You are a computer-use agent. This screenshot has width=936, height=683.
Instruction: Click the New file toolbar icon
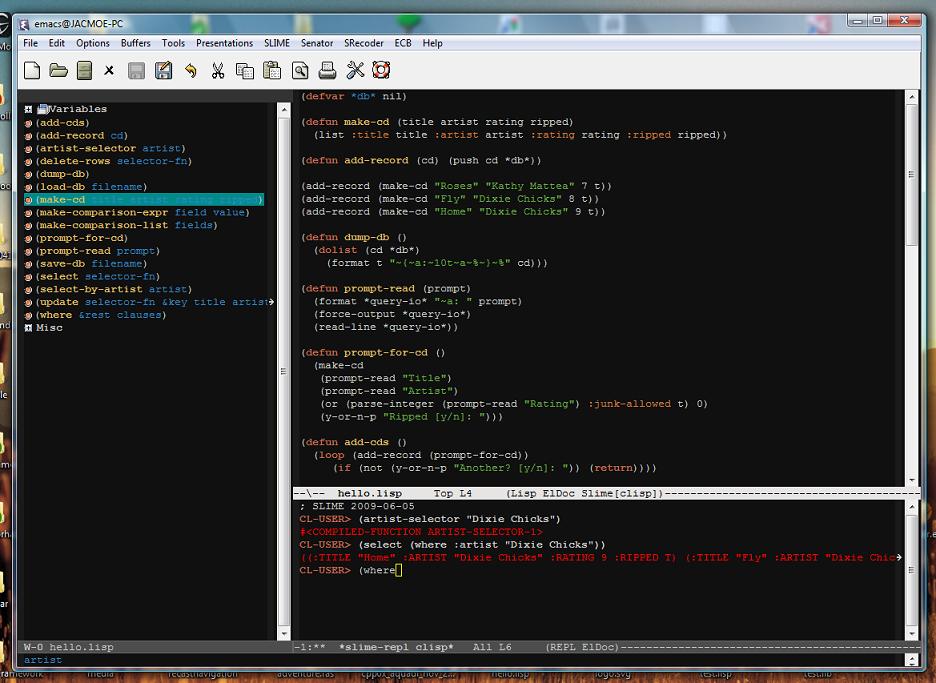32,70
